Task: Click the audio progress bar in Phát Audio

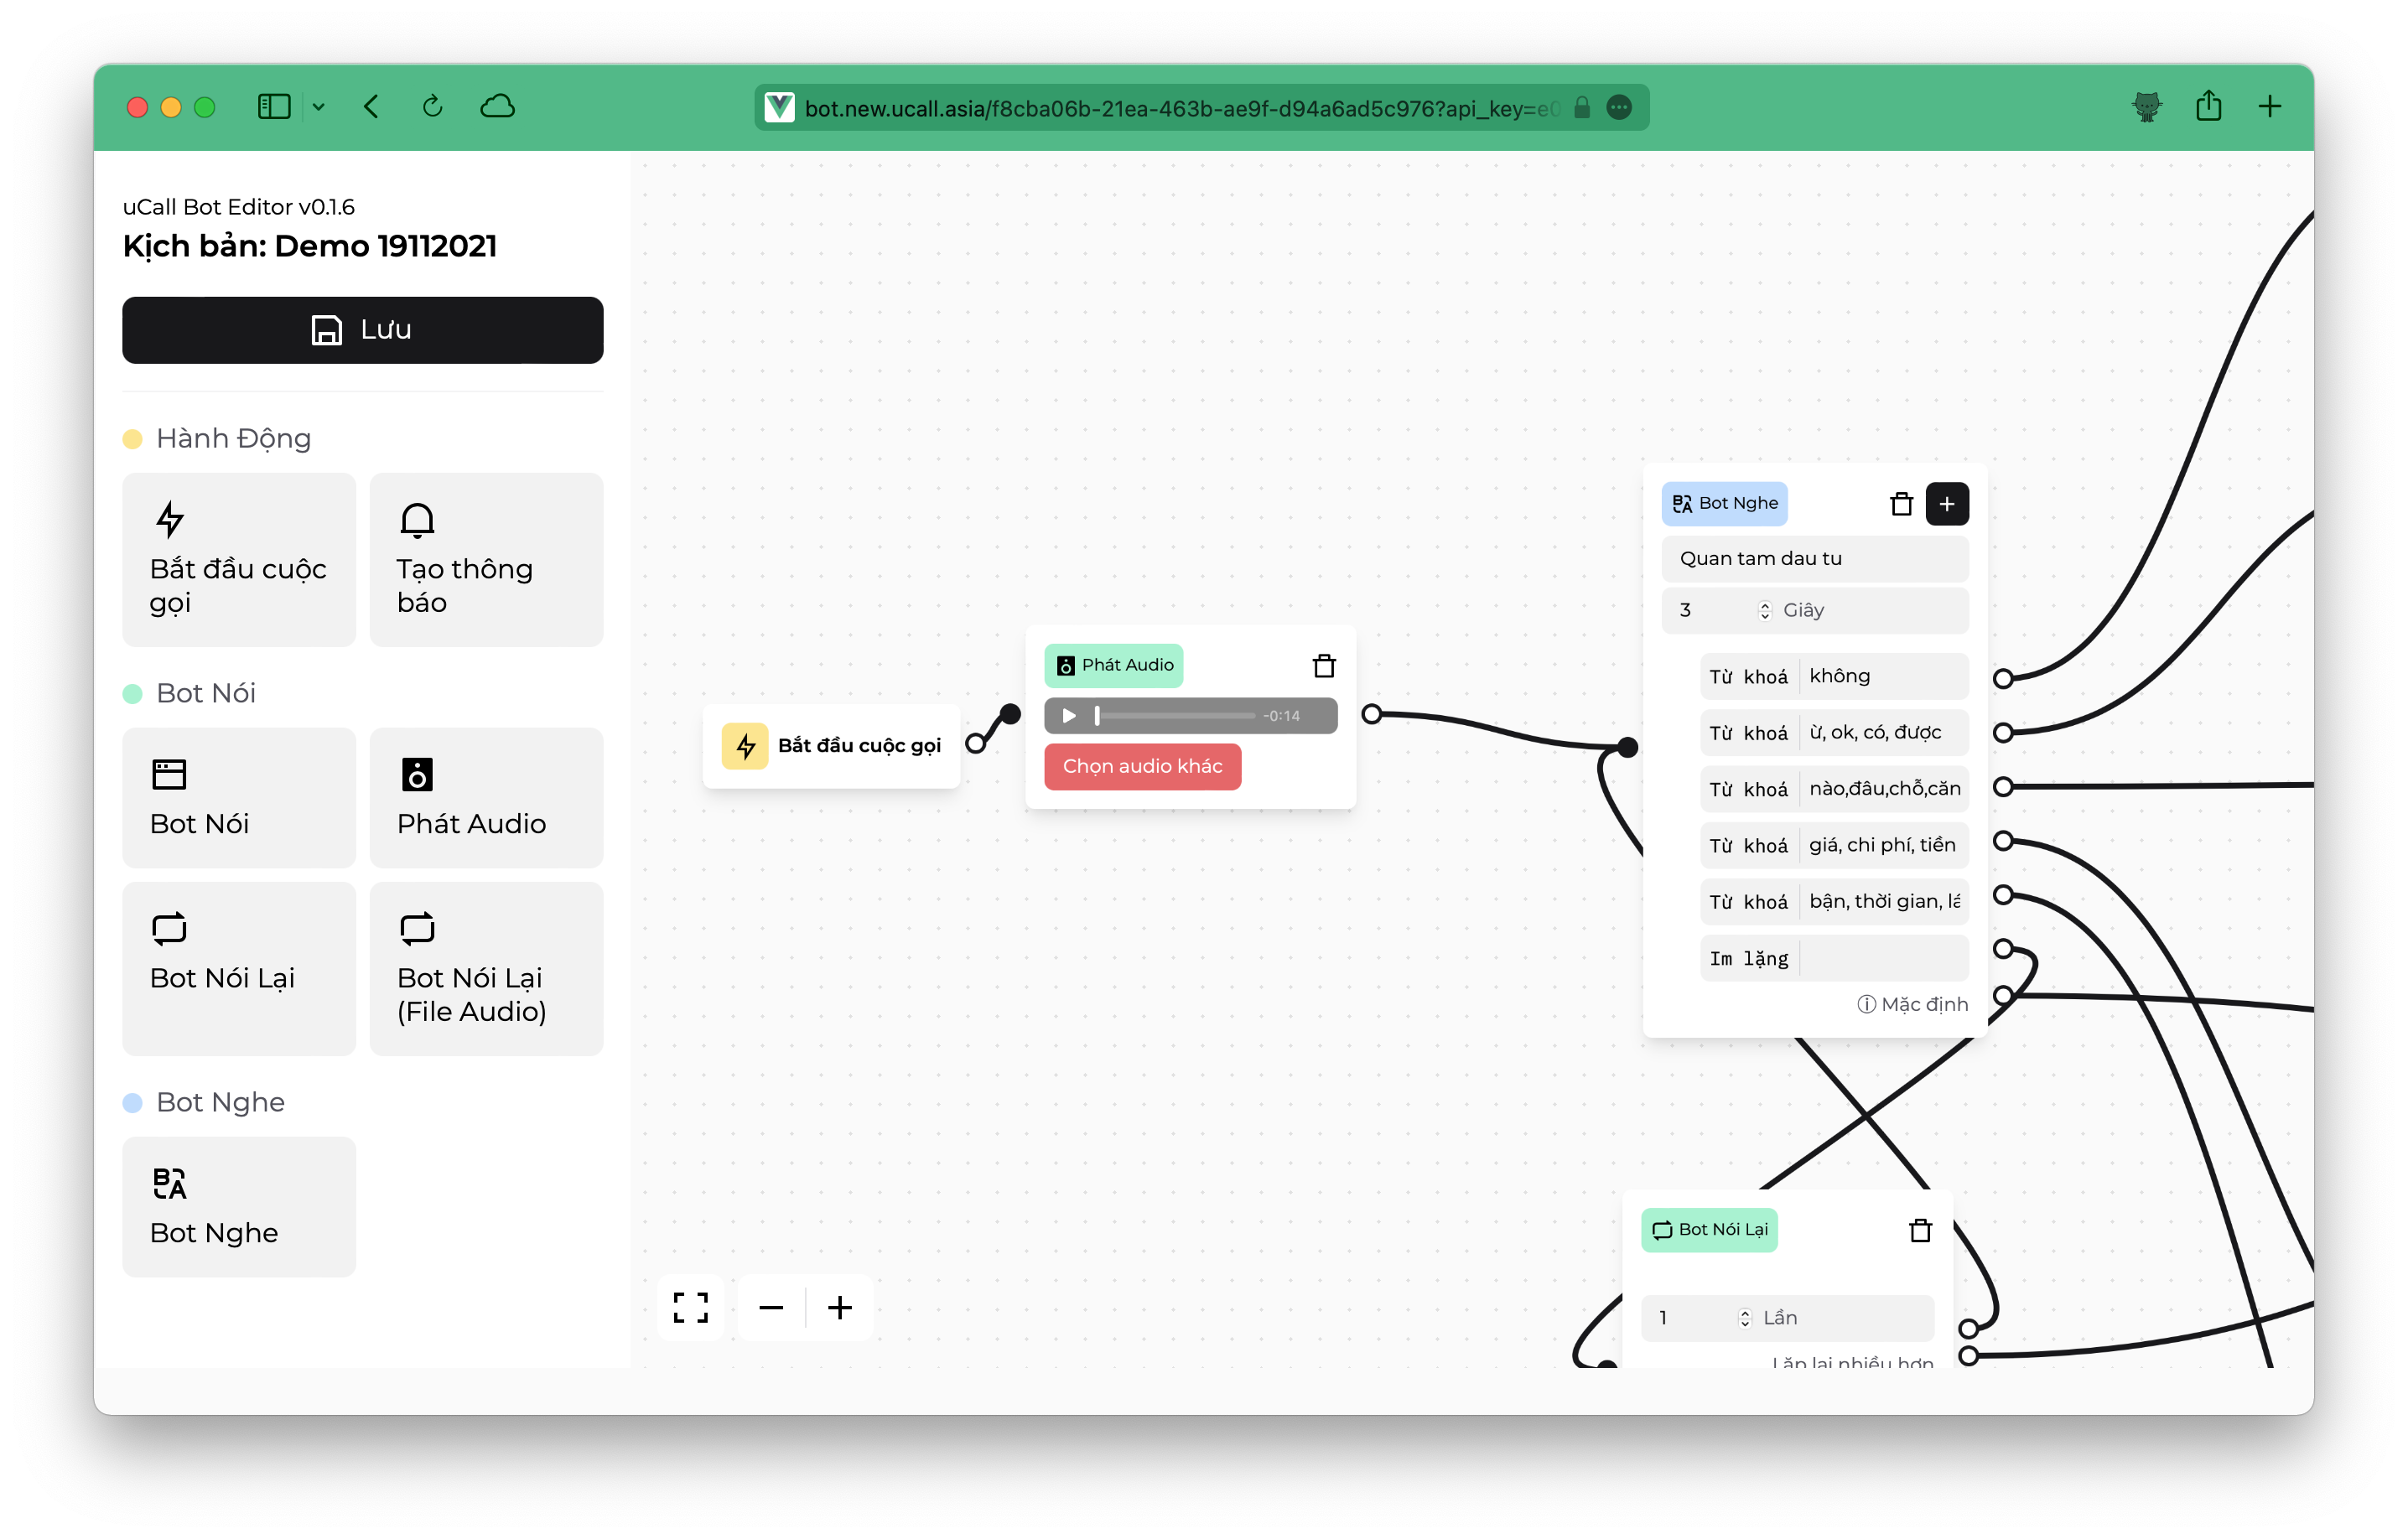Action: [x=1176, y=716]
